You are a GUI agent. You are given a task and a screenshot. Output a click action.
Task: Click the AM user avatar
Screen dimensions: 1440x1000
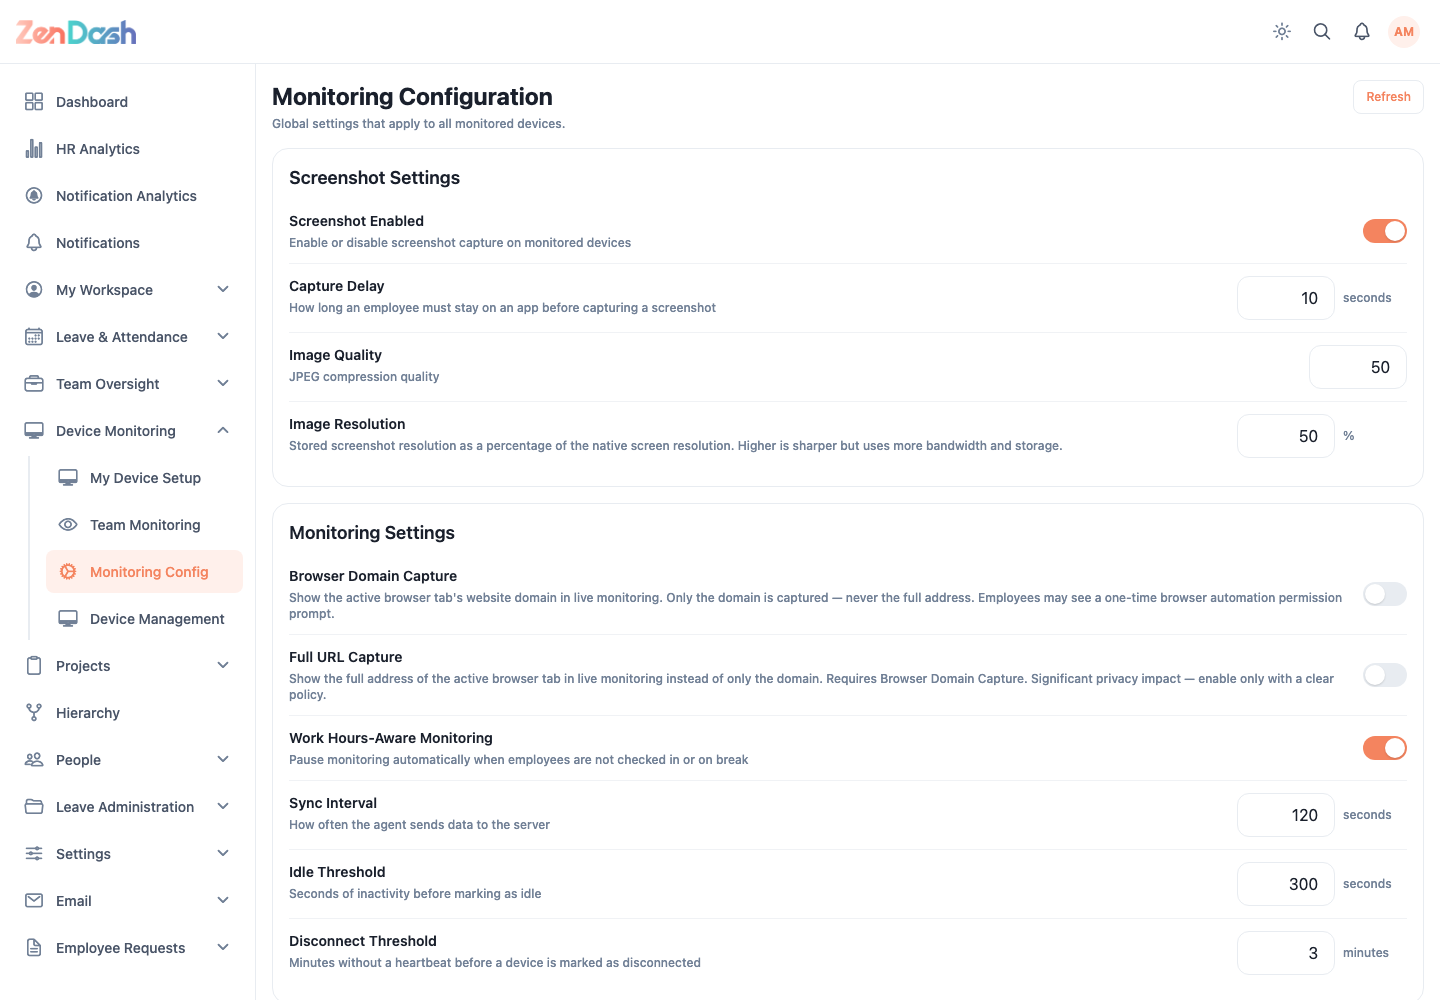(1404, 32)
